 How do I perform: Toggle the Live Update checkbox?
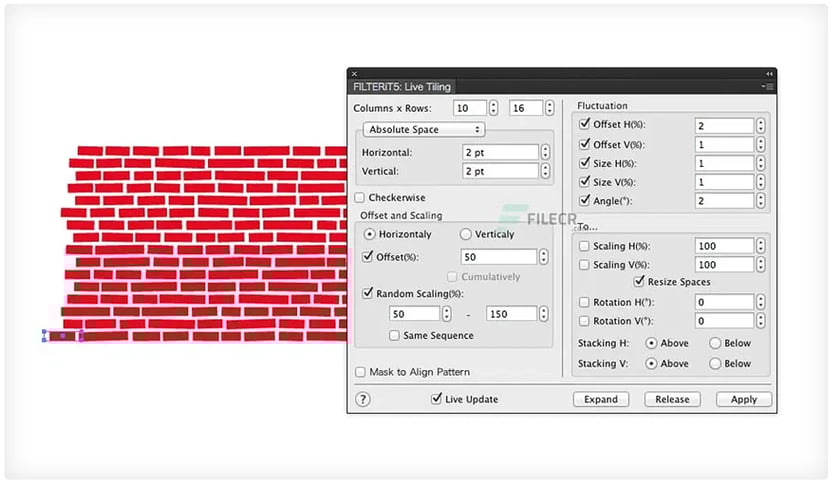[436, 399]
